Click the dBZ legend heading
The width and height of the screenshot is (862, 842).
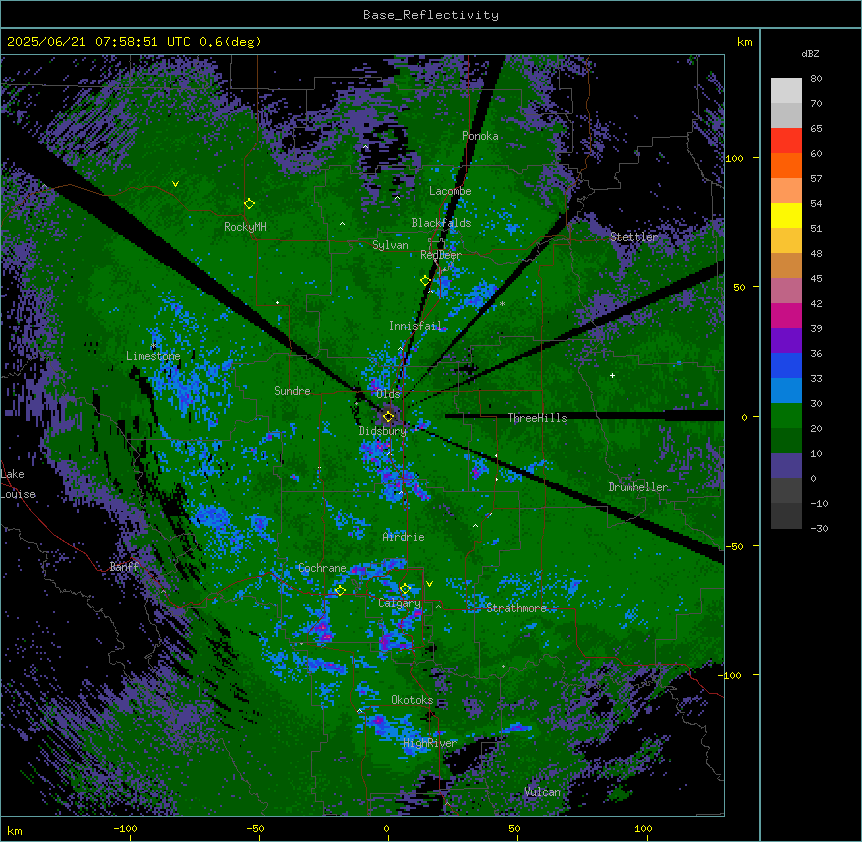(x=810, y=54)
